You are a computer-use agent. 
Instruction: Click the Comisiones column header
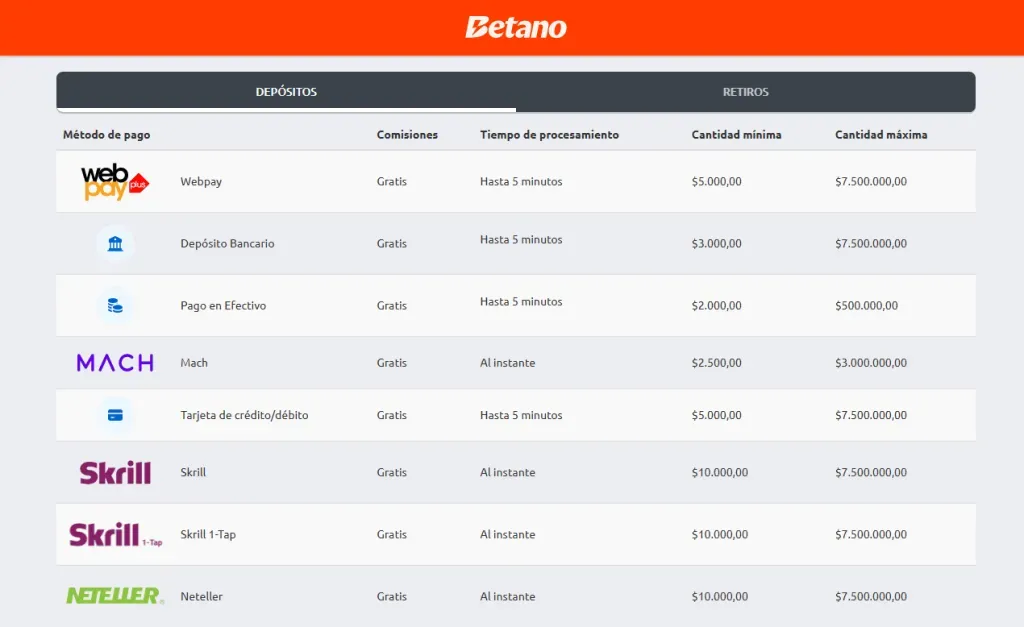click(407, 133)
